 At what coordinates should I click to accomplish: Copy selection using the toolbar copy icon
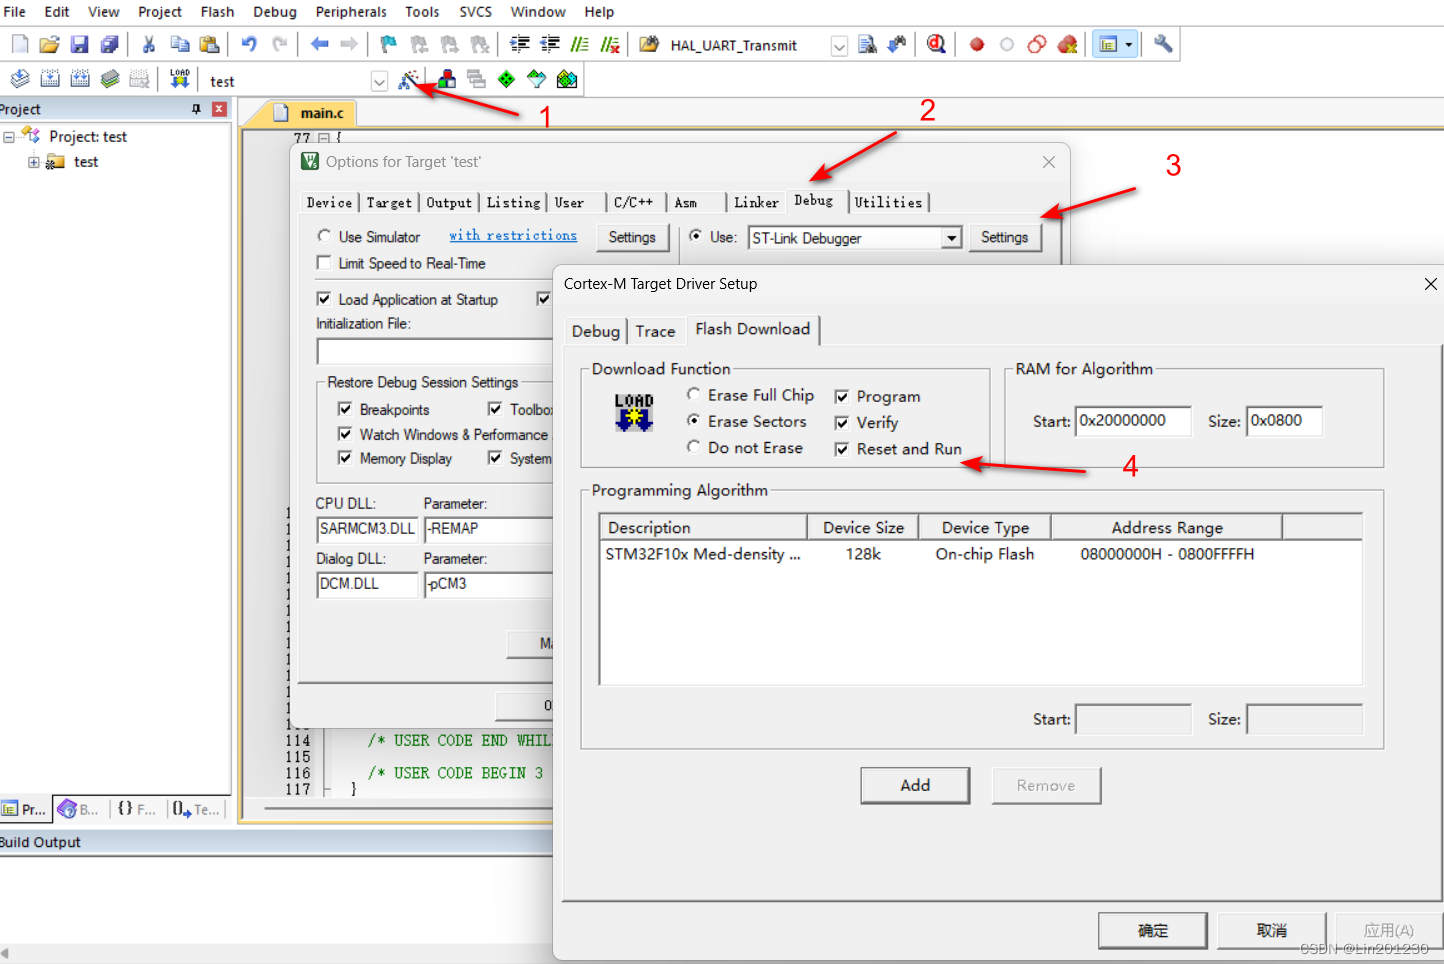tap(180, 44)
